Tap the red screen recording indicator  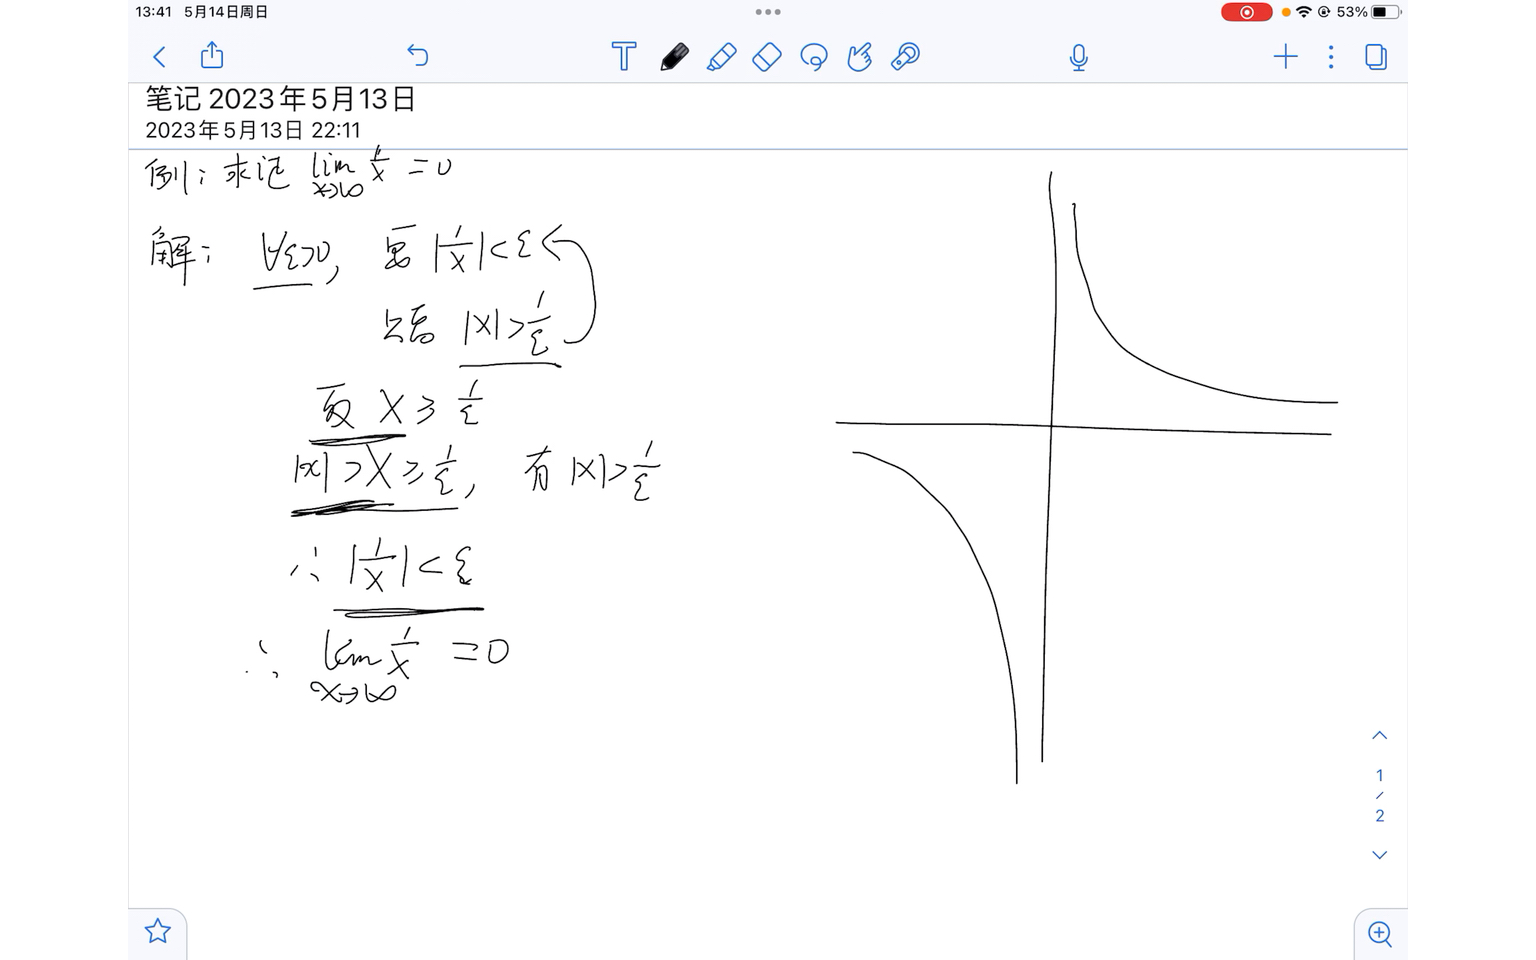tap(1246, 12)
